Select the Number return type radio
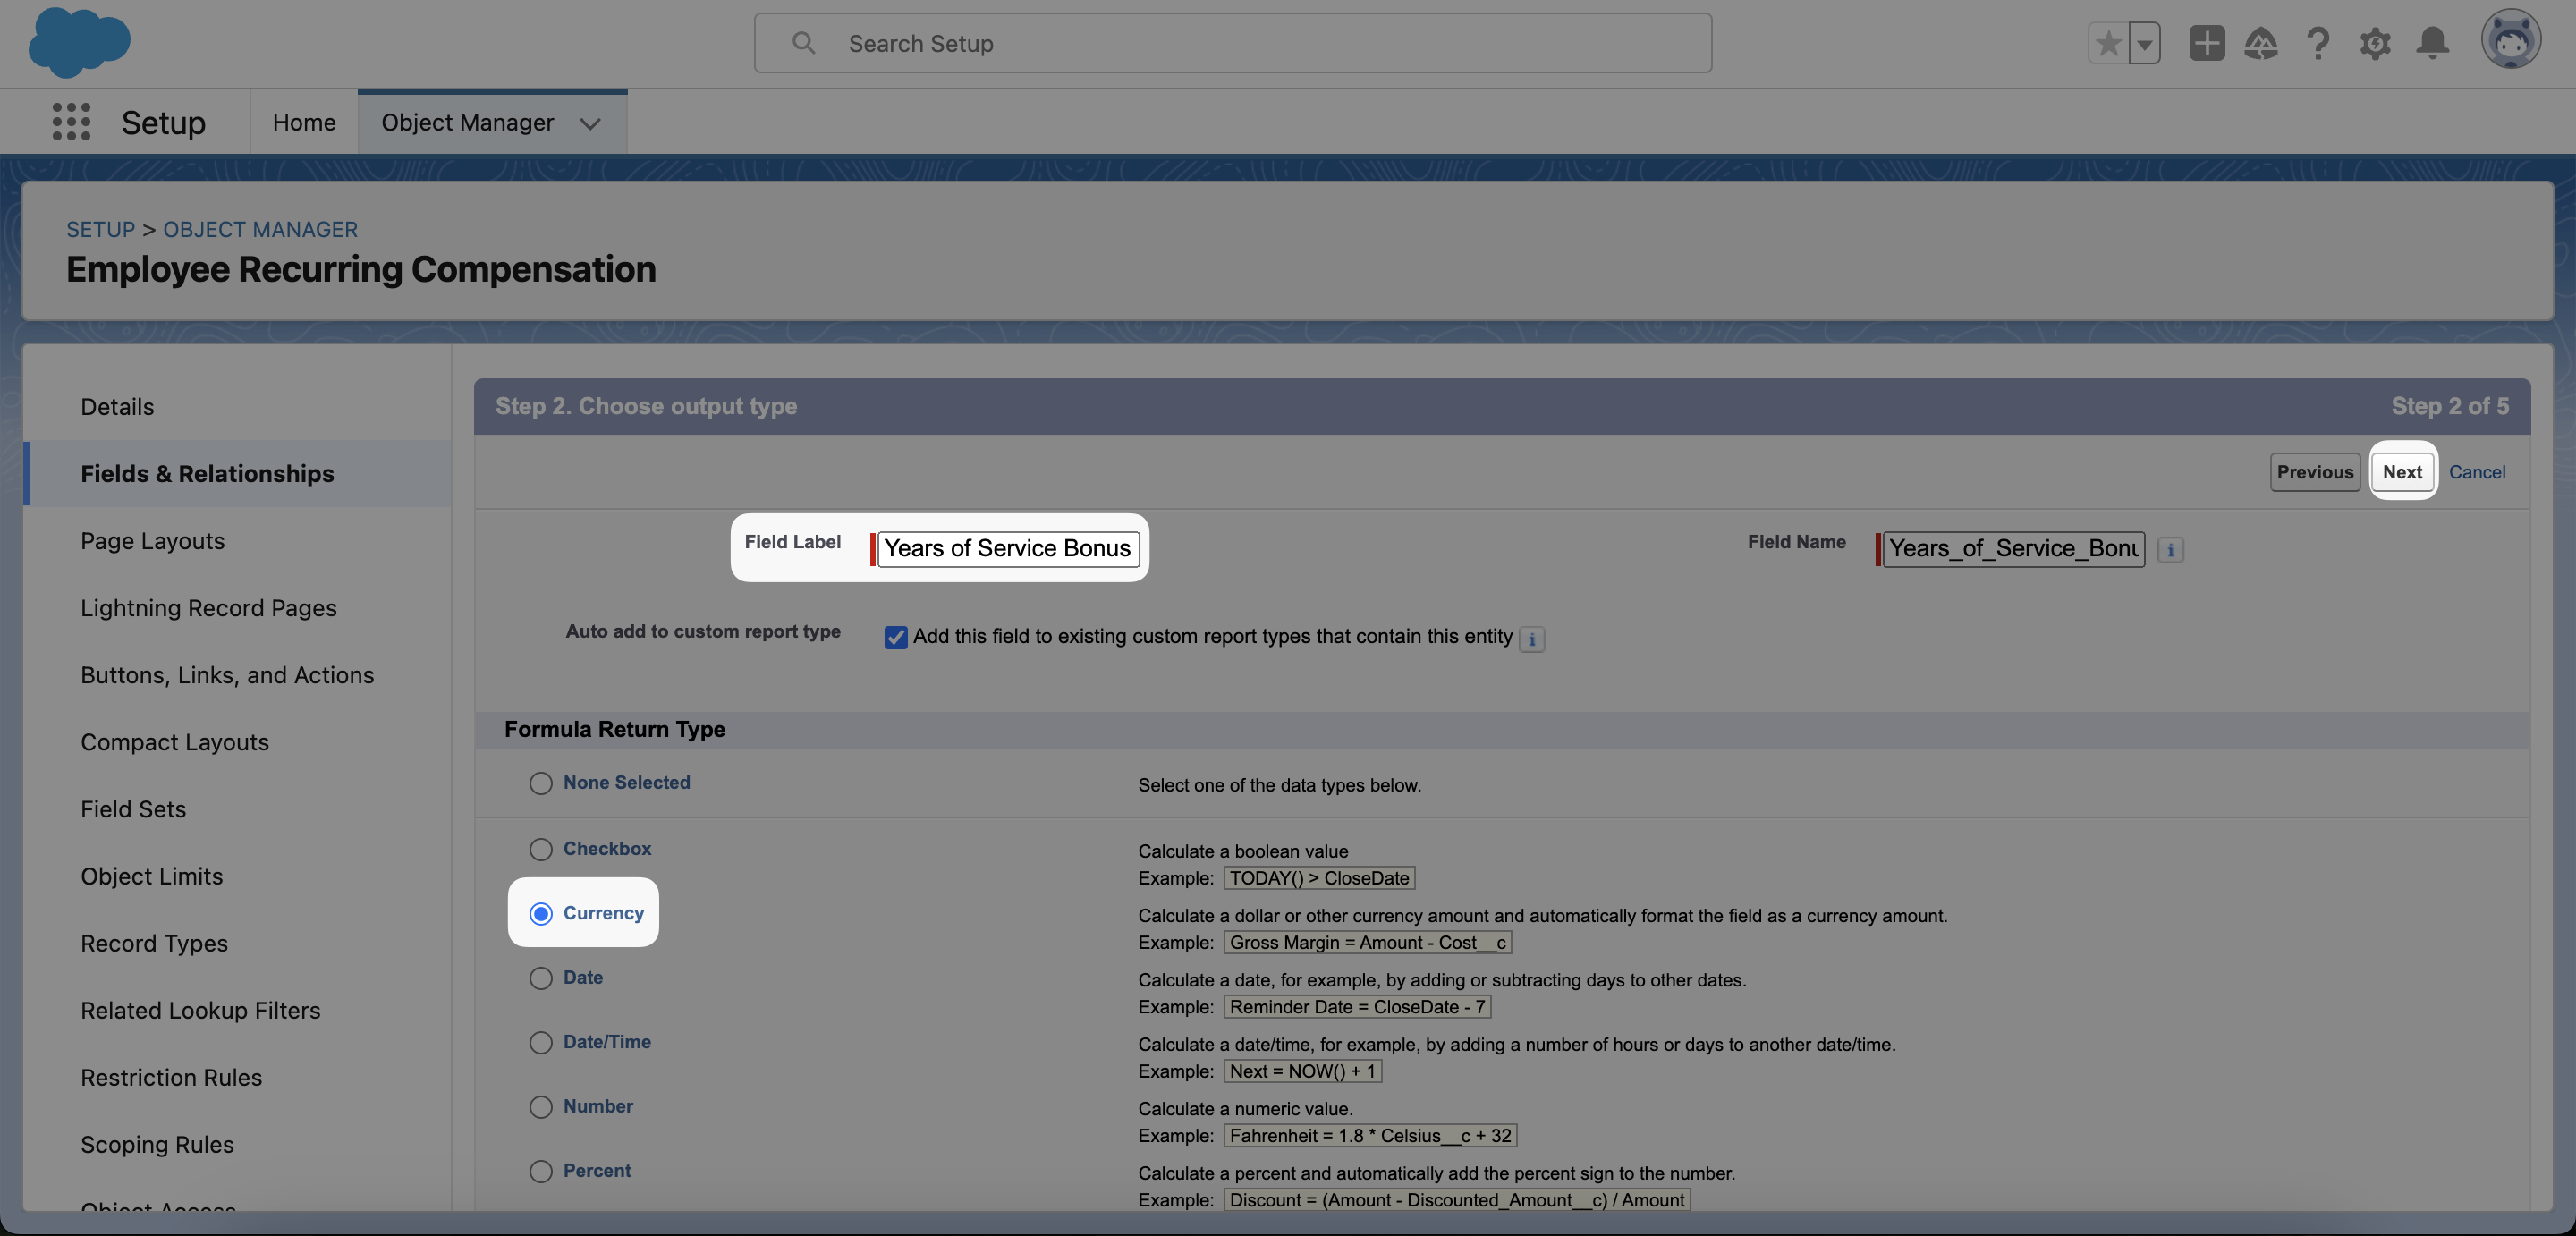The width and height of the screenshot is (2576, 1236). coord(541,1106)
